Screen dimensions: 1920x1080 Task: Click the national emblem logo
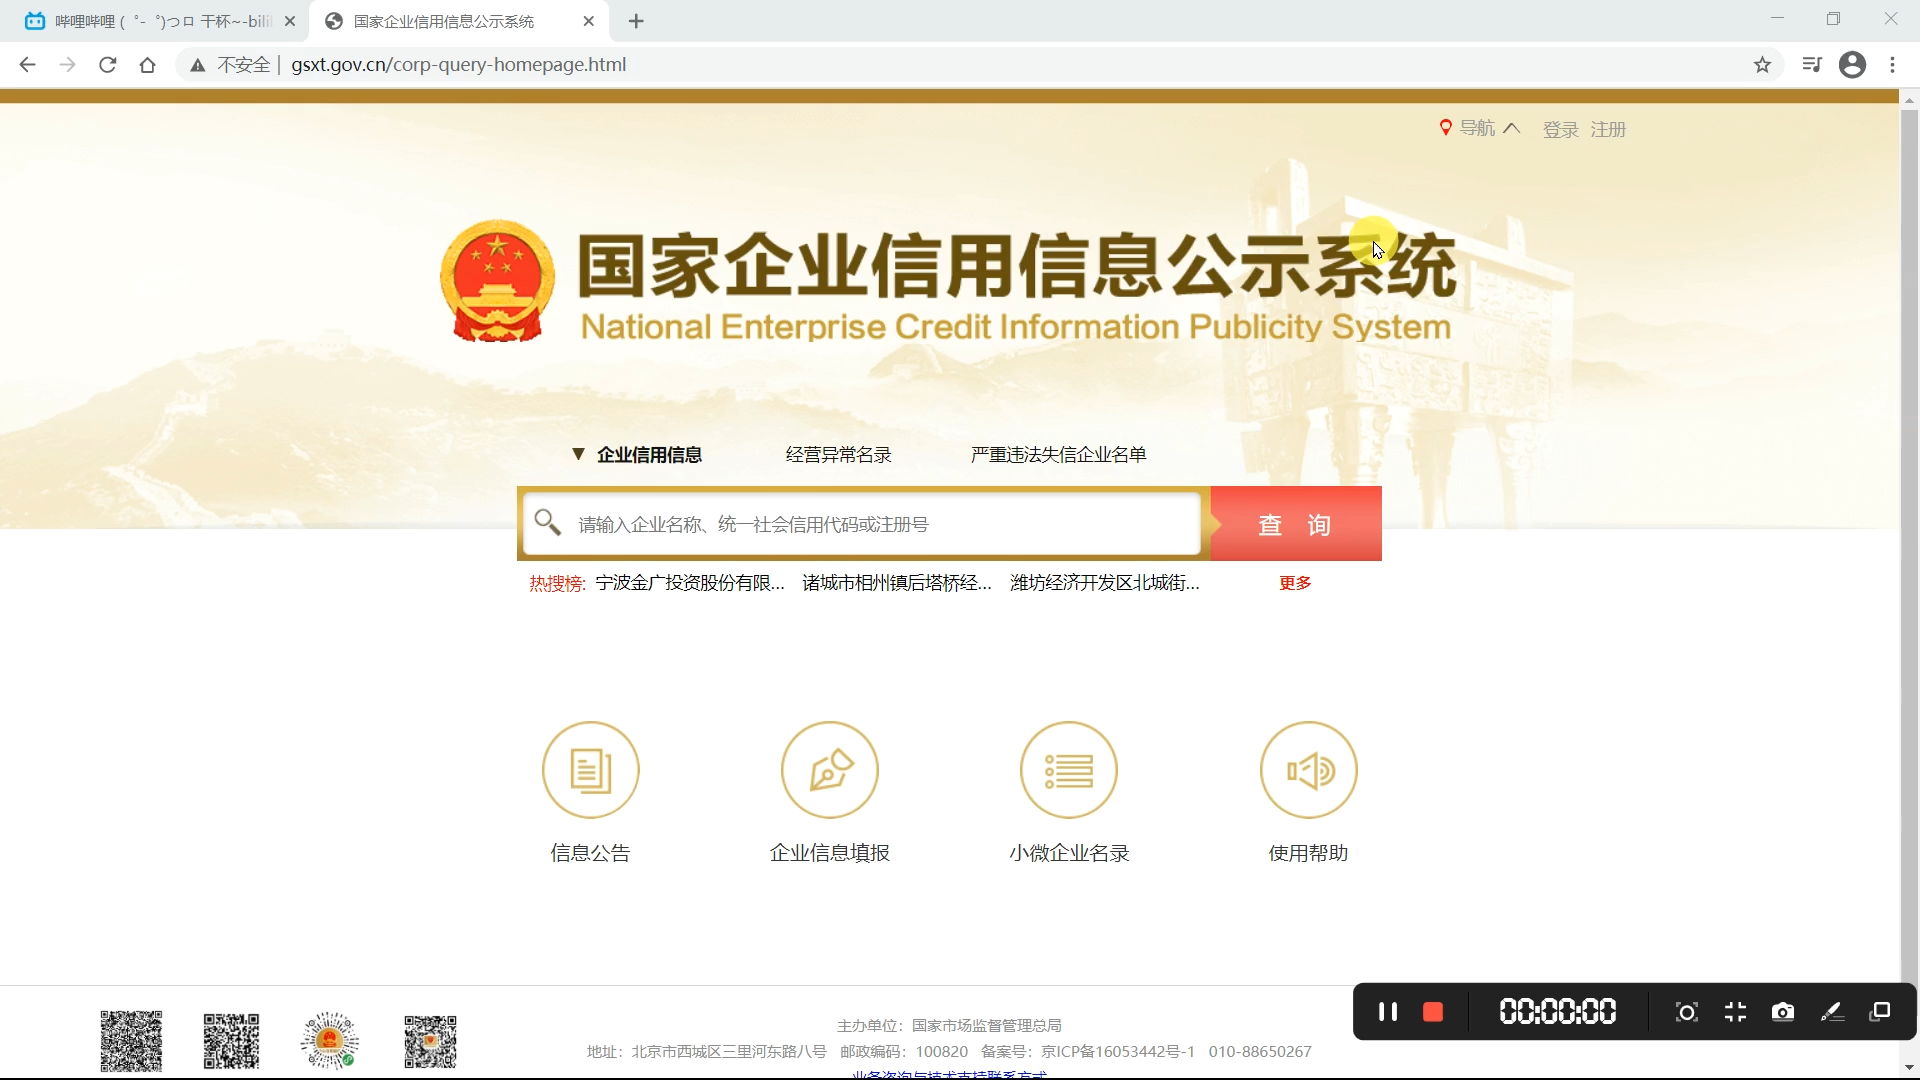(497, 281)
